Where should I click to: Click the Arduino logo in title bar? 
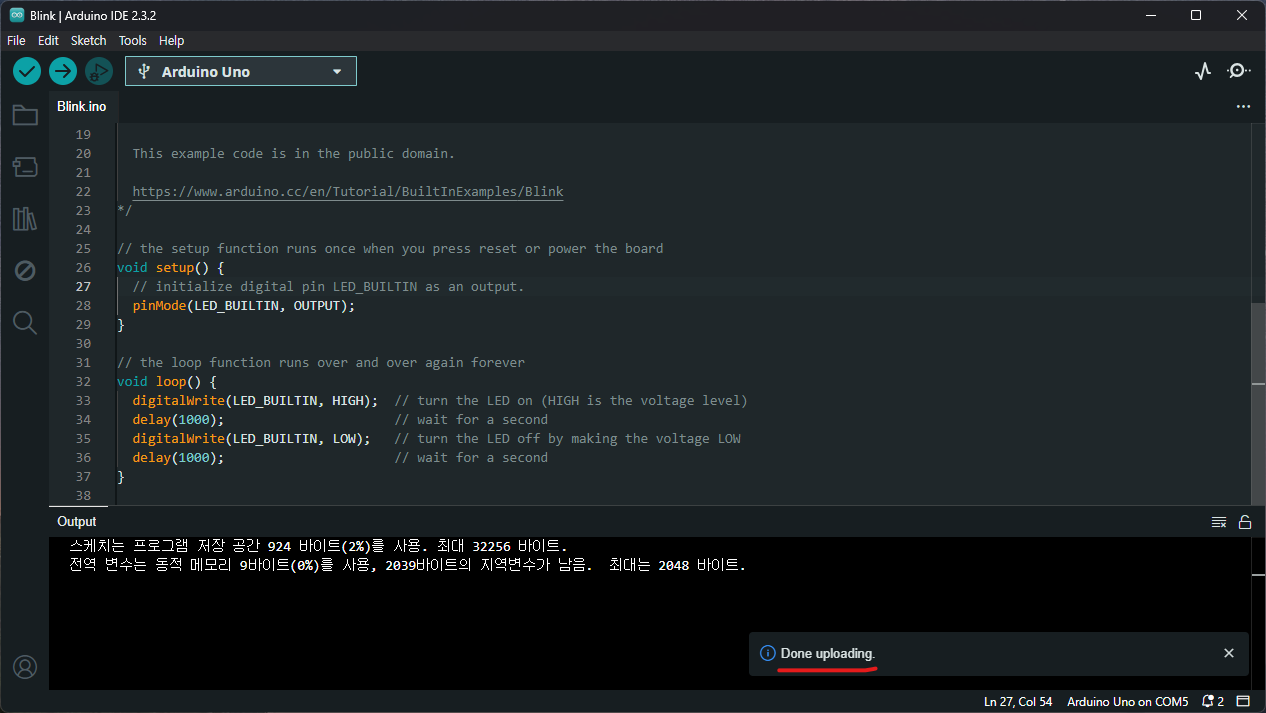17,15
